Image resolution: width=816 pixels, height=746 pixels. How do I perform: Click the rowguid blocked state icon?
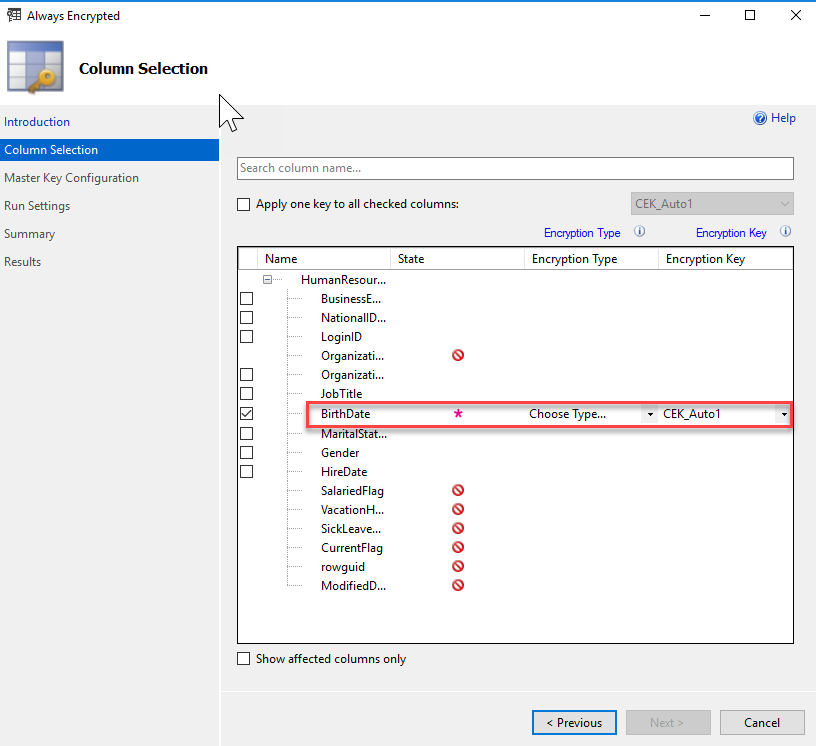458,566
